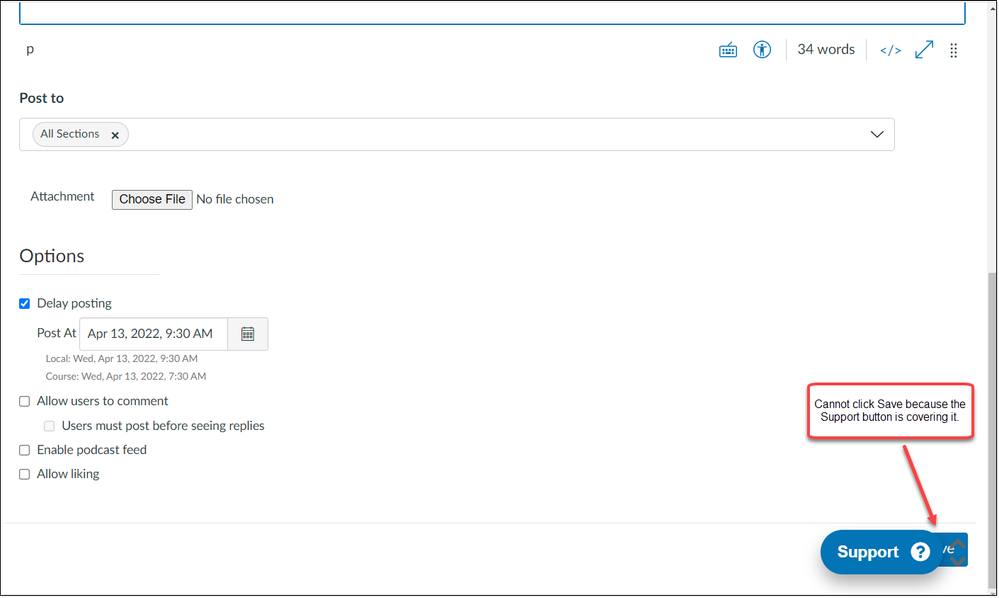
Task: Open the Support help button
Action: pyautogui.click(x=866, y=552)
